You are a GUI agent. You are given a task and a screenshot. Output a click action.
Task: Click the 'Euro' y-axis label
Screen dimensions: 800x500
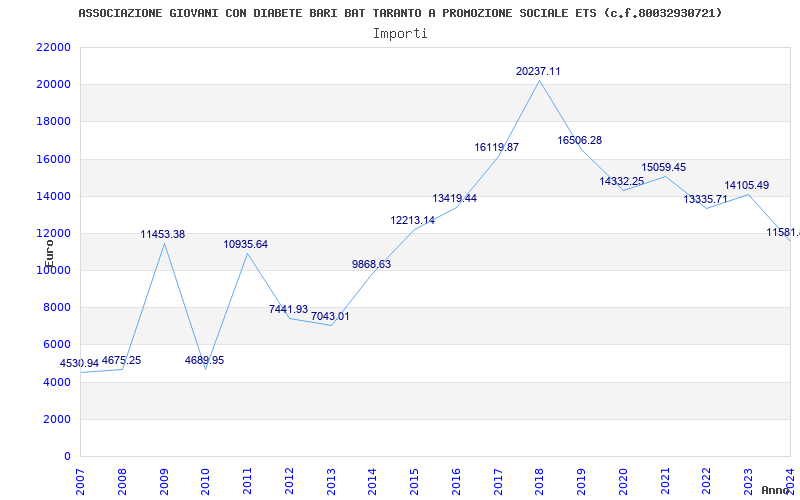[49, 254]
